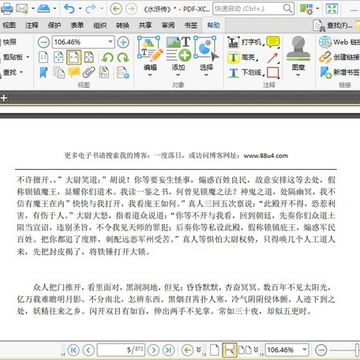The width and height of the screenshot is (360, 360).
Task: Go to previous view with green back arrow
Action: (x=116, y=9)
